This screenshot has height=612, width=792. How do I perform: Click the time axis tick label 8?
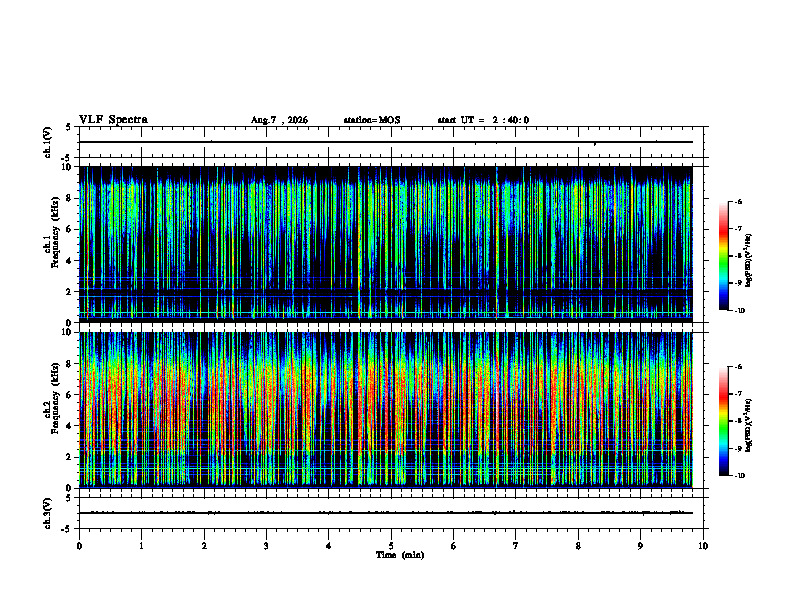(578, 546)
